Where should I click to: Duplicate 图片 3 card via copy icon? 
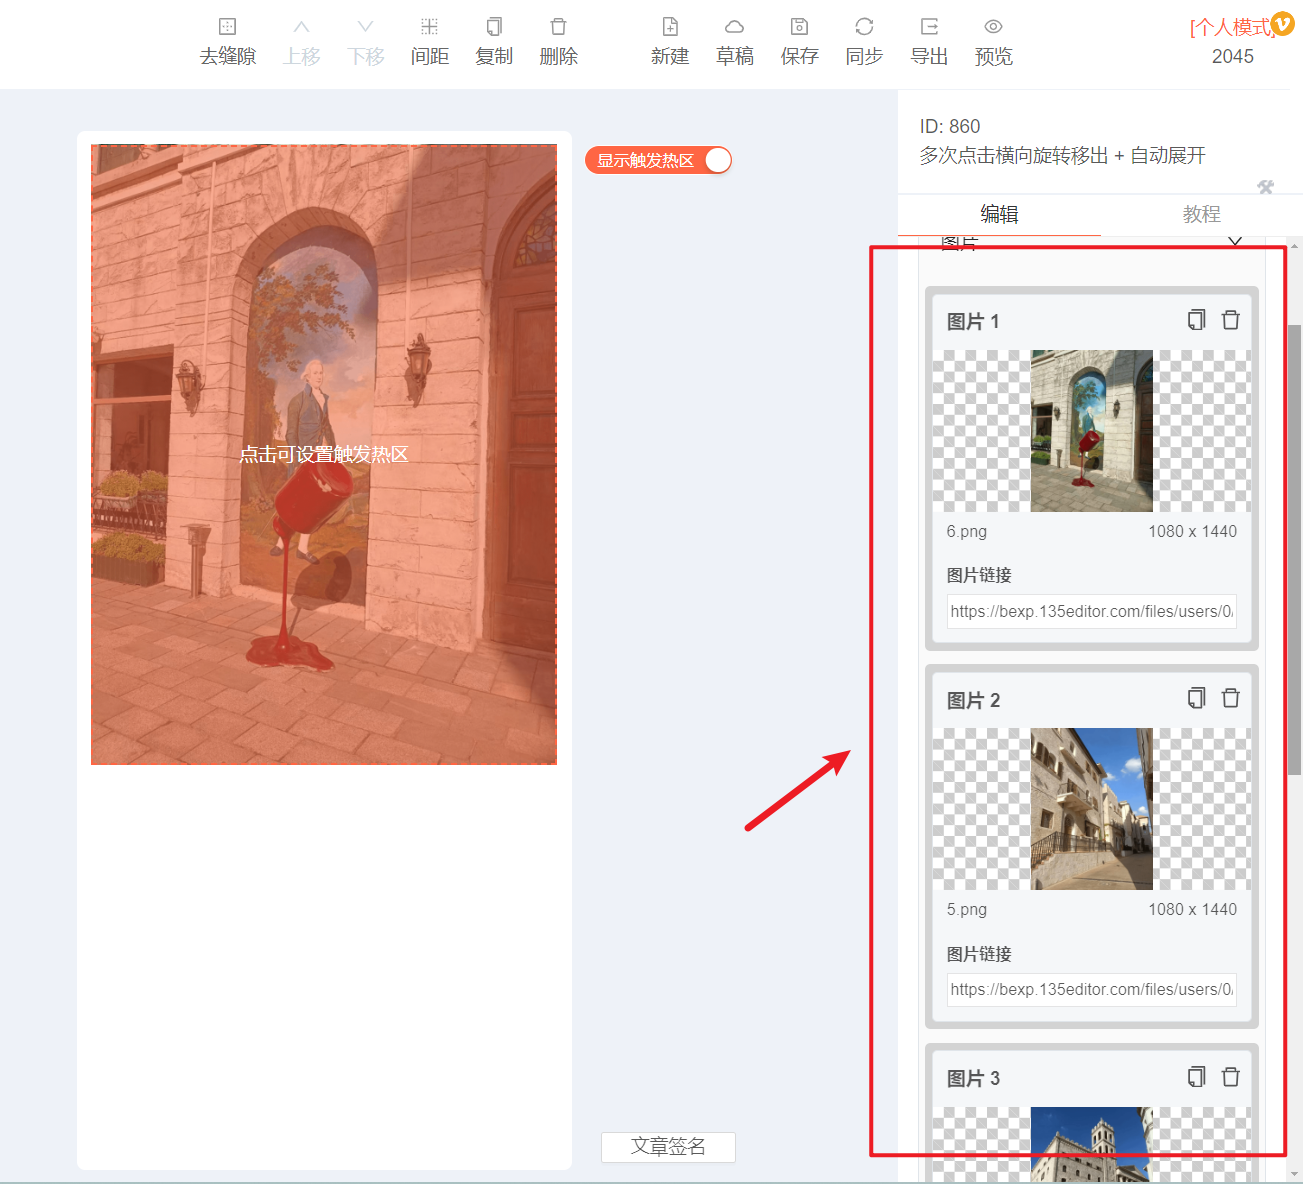(1196, 1077)
